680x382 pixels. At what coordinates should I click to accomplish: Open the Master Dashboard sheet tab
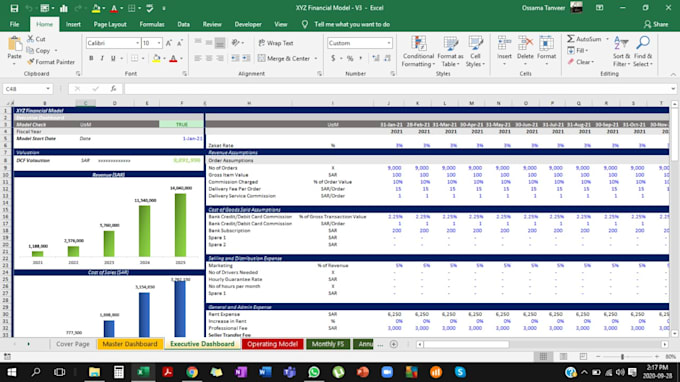pos(130,344)
